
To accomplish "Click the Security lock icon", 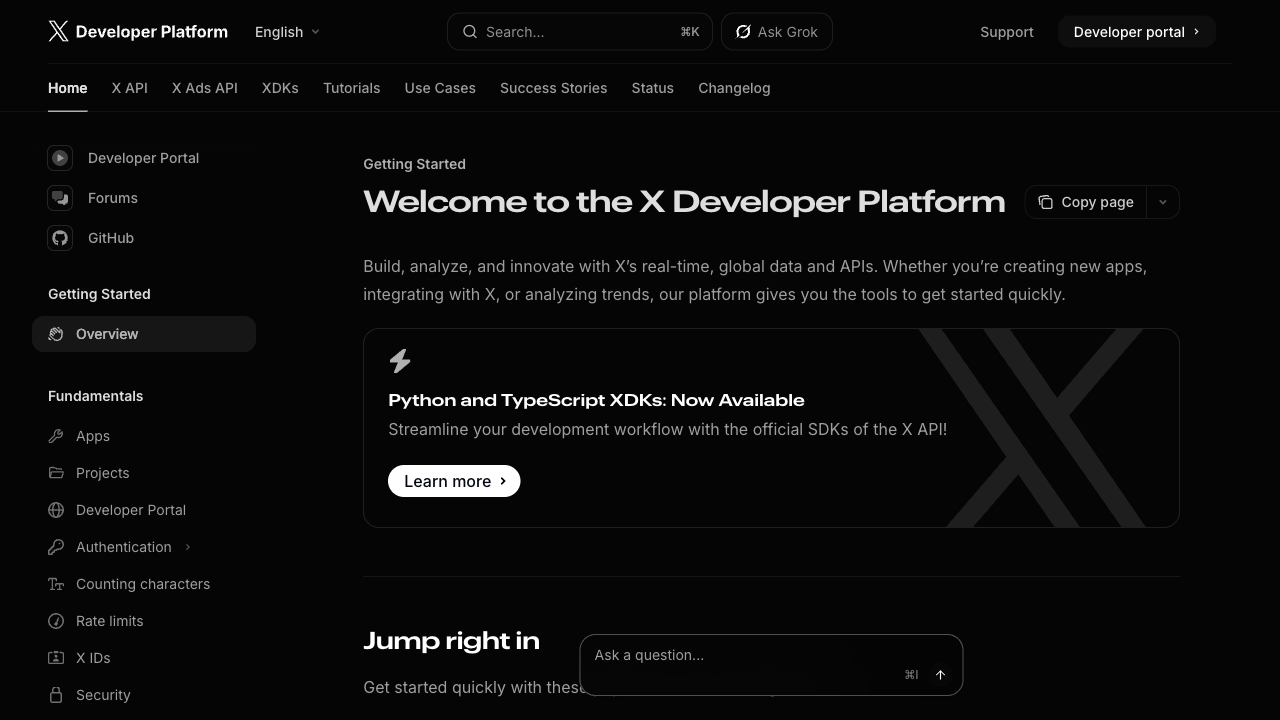I will point(56,695).
